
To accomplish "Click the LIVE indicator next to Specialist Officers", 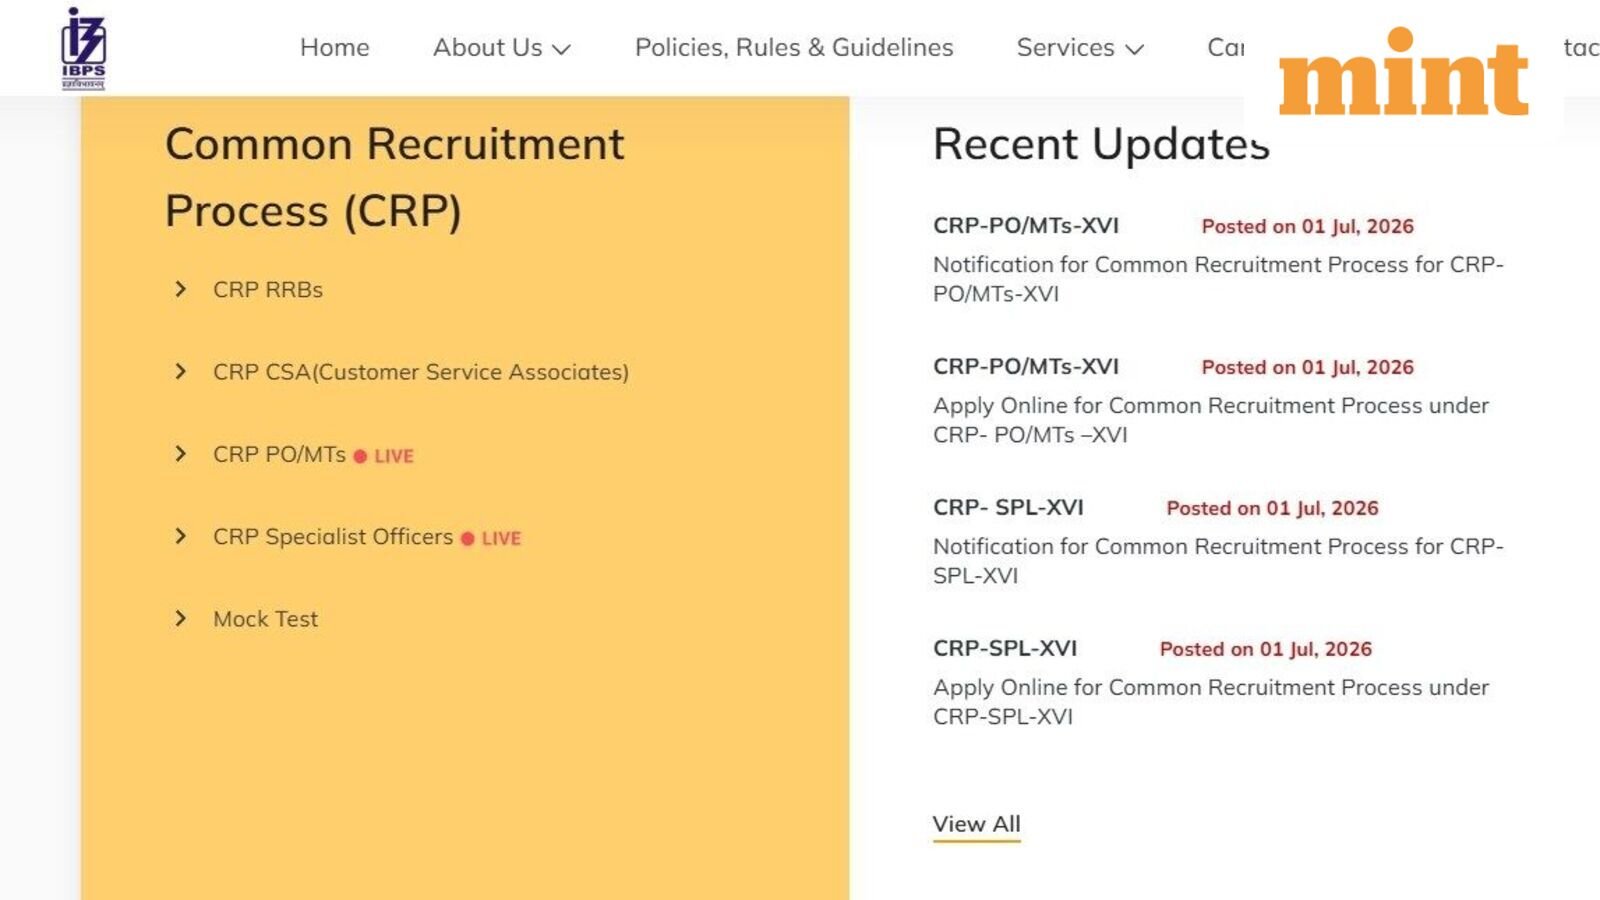I will click(491, 538).
